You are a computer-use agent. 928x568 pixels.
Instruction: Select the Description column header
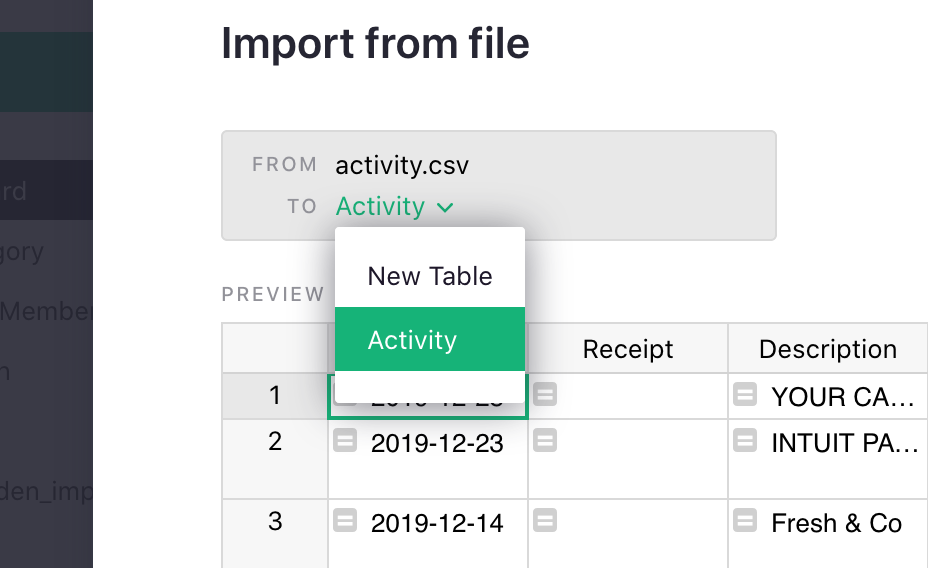(828, 349)
